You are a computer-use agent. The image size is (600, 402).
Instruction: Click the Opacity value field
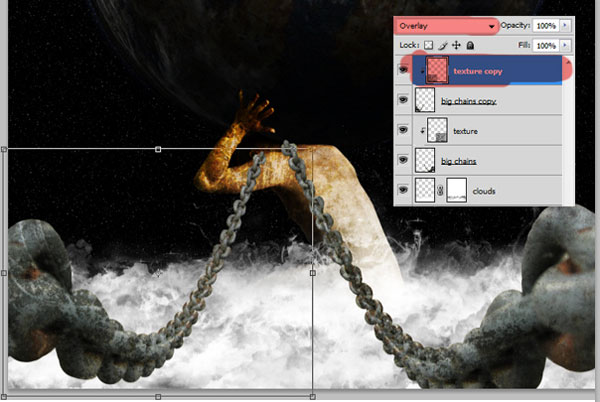[x=545, y=26]
